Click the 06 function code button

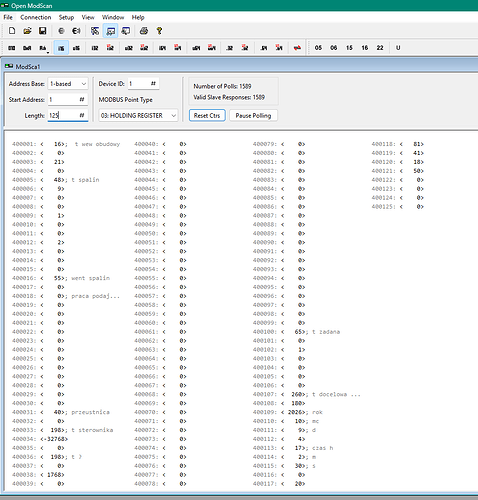pyautogui.click(x=334, y=48)
